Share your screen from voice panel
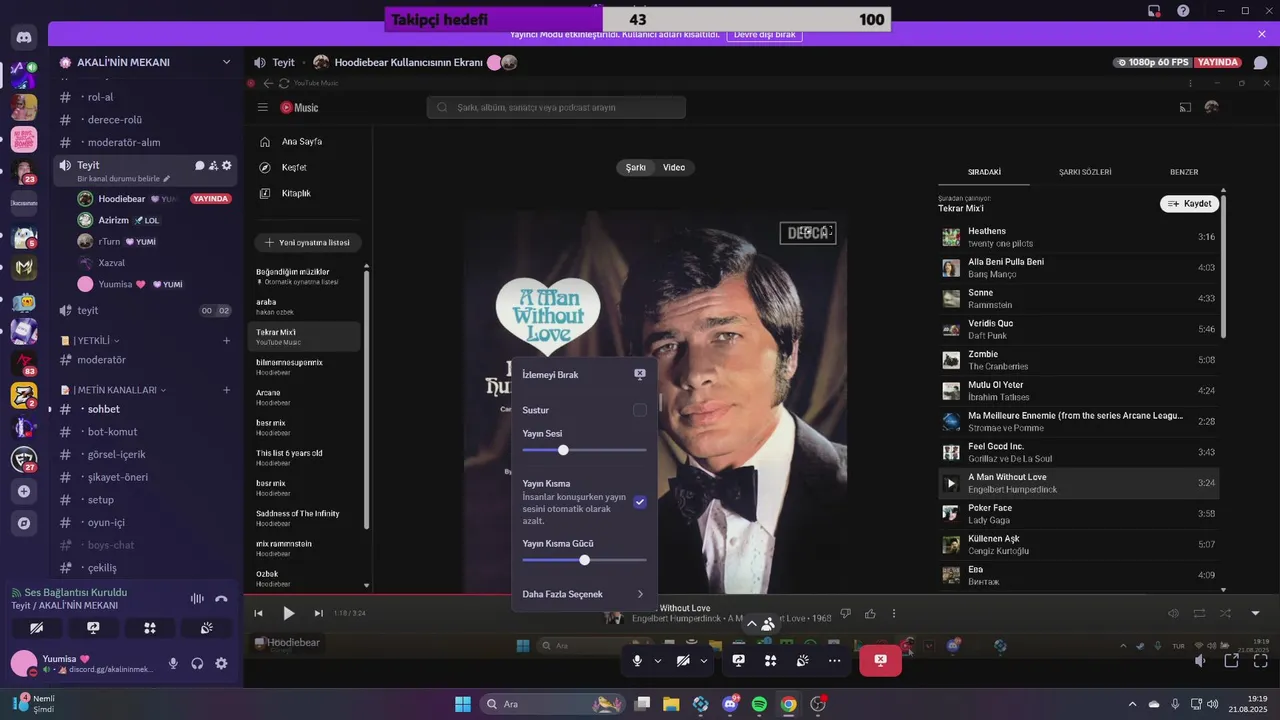1280x720 pixels. (x=93, y=628)
